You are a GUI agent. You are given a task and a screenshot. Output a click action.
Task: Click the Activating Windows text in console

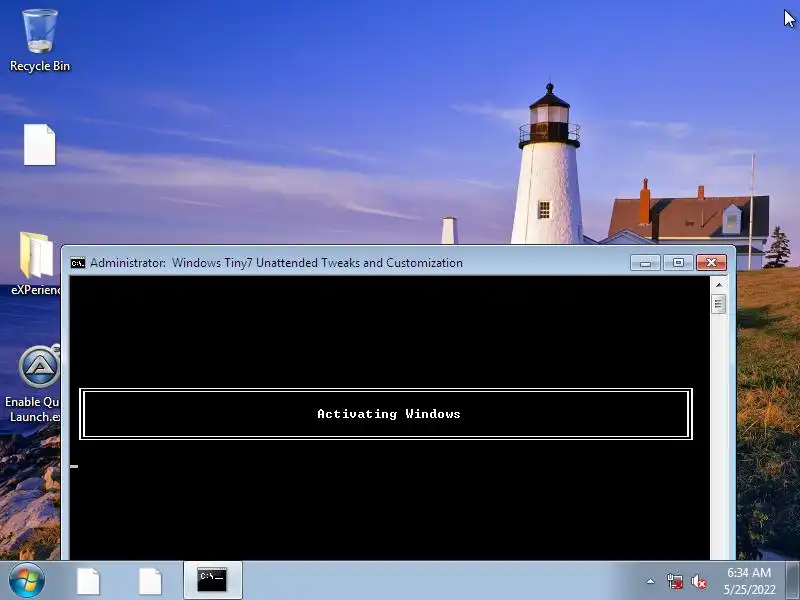coord(389,414)
